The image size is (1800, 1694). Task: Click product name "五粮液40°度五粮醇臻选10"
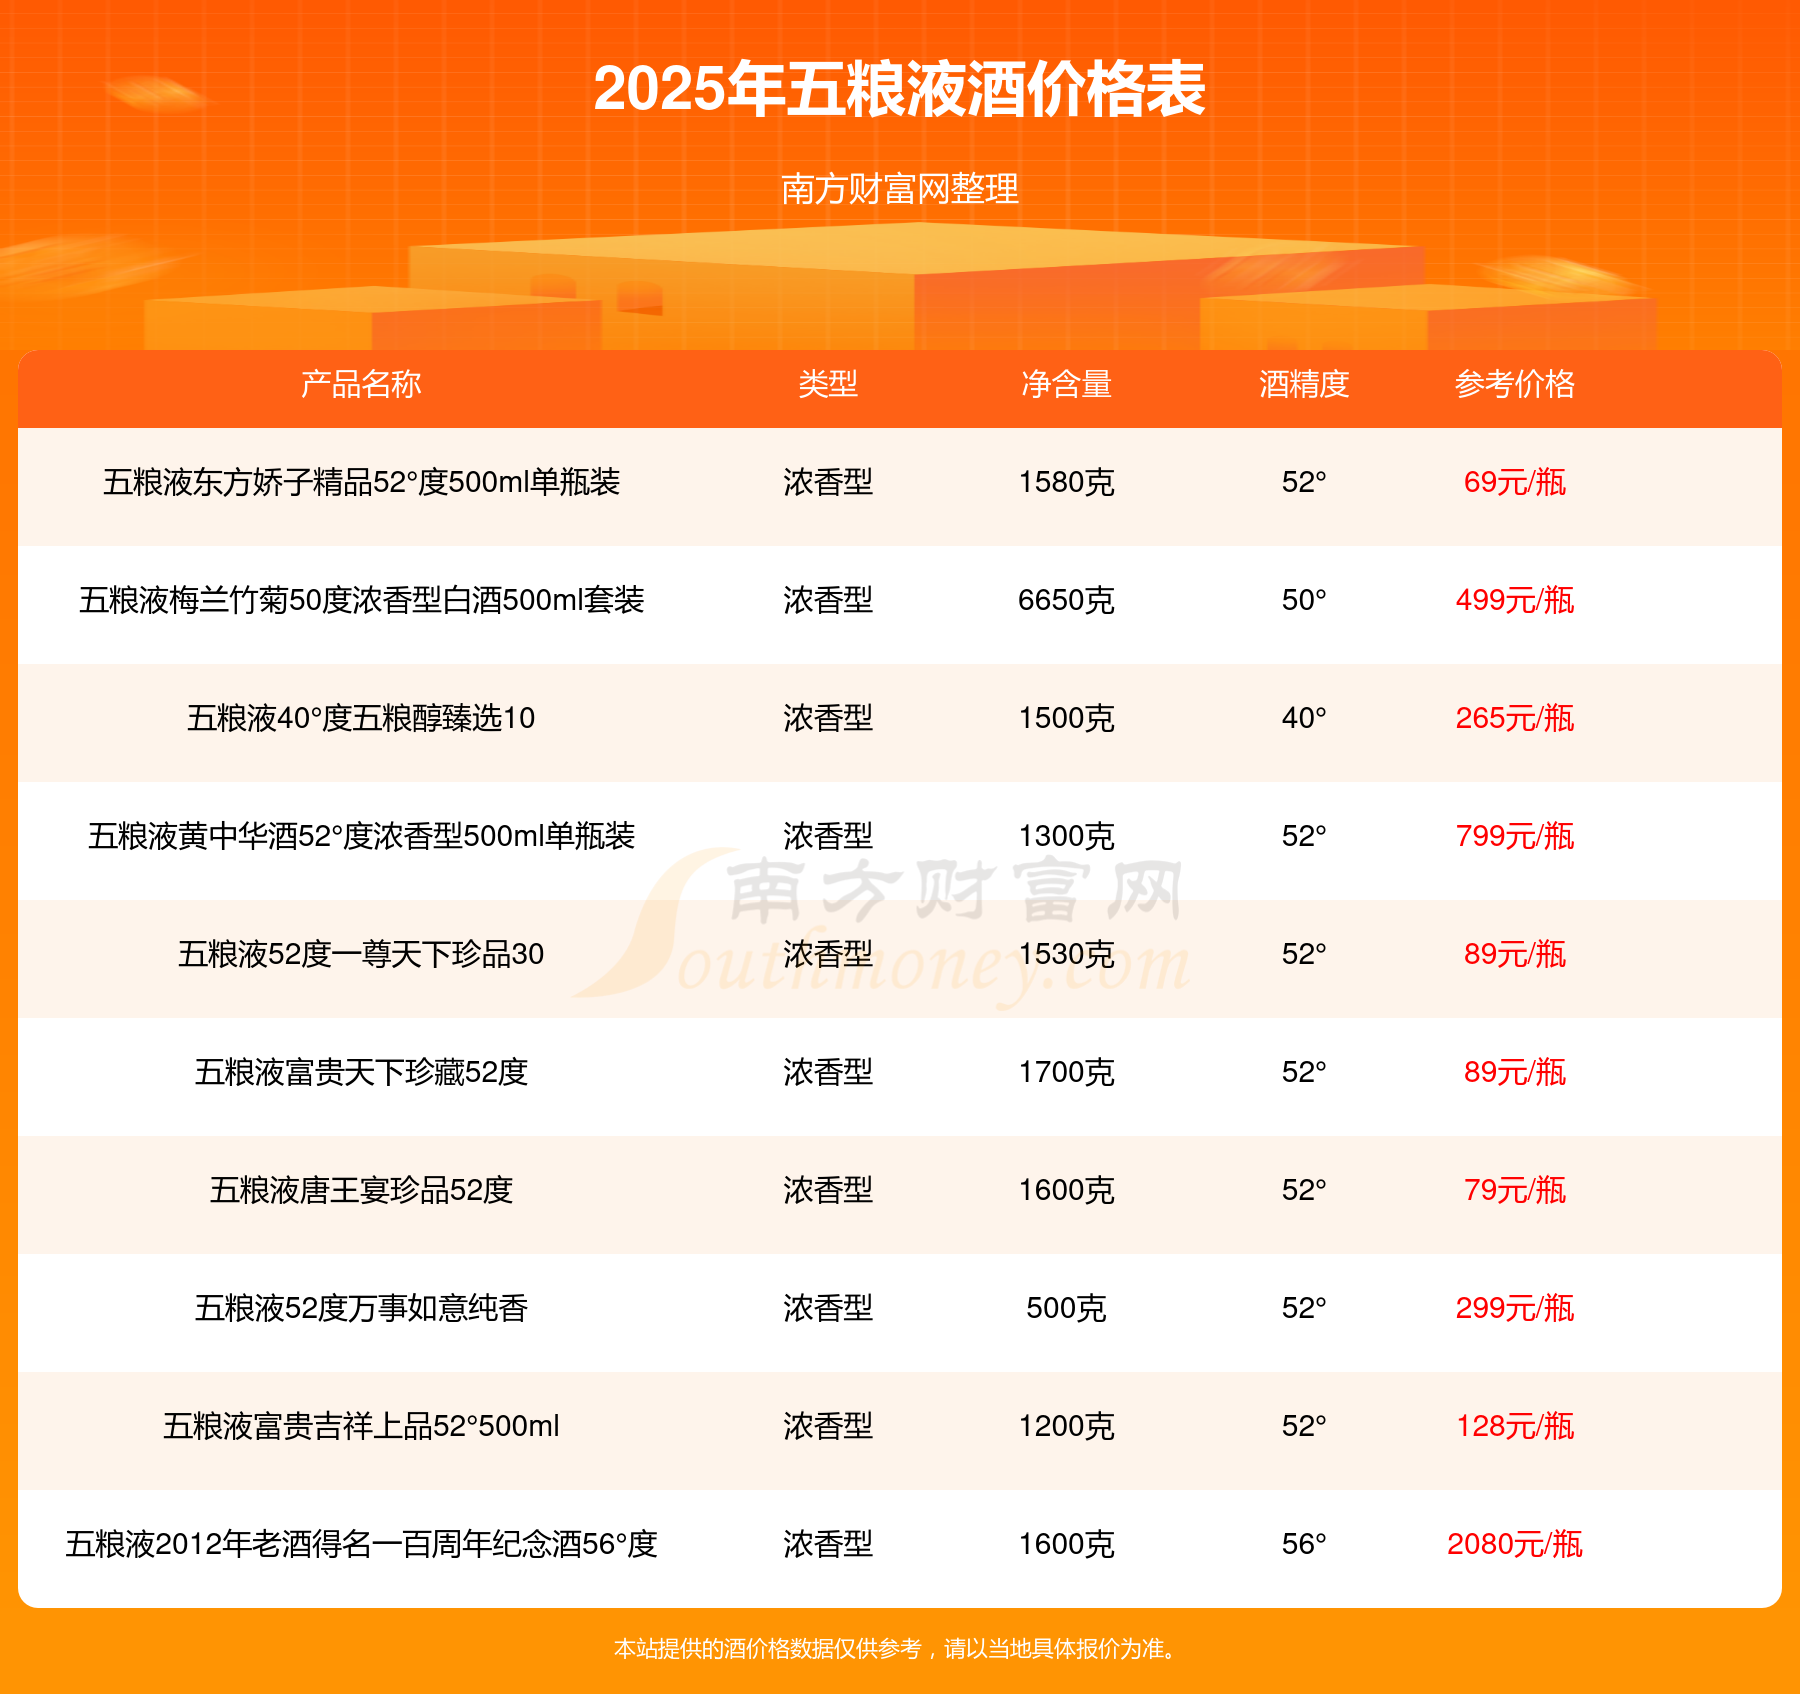tap(361, 719)
